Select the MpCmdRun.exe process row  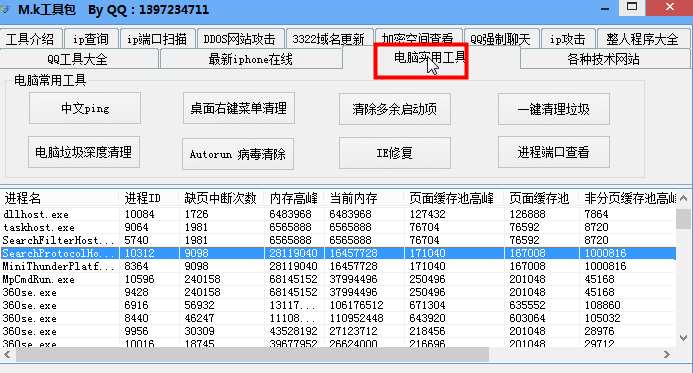(338, 279)
